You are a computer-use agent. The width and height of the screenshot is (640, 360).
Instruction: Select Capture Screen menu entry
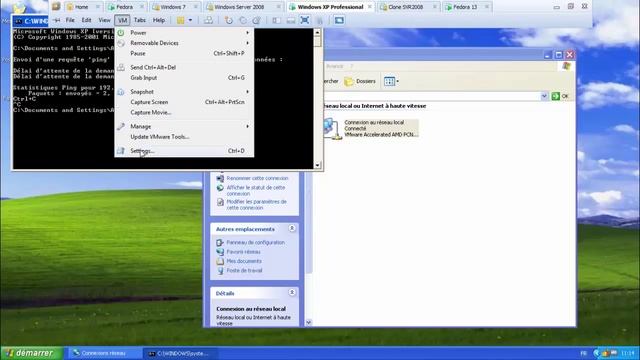coord(184,102)
